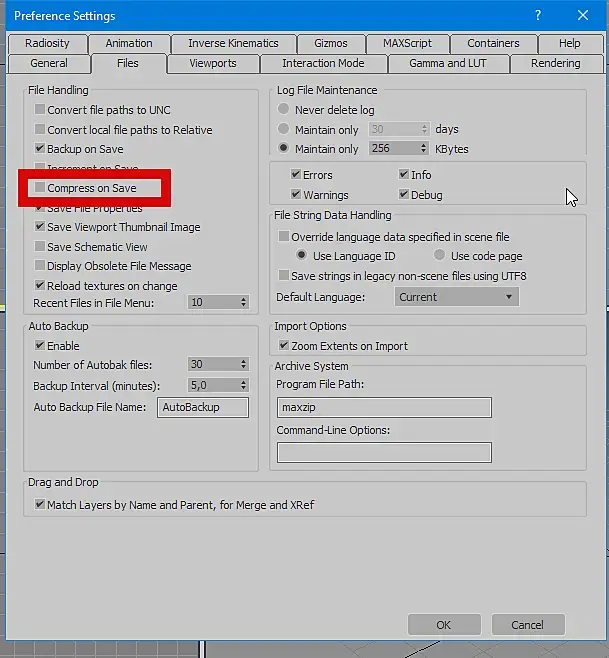Open the Default Language dropdown
Image resolution: width=609 pixels, height=658 pixels.
click(456, 297)
